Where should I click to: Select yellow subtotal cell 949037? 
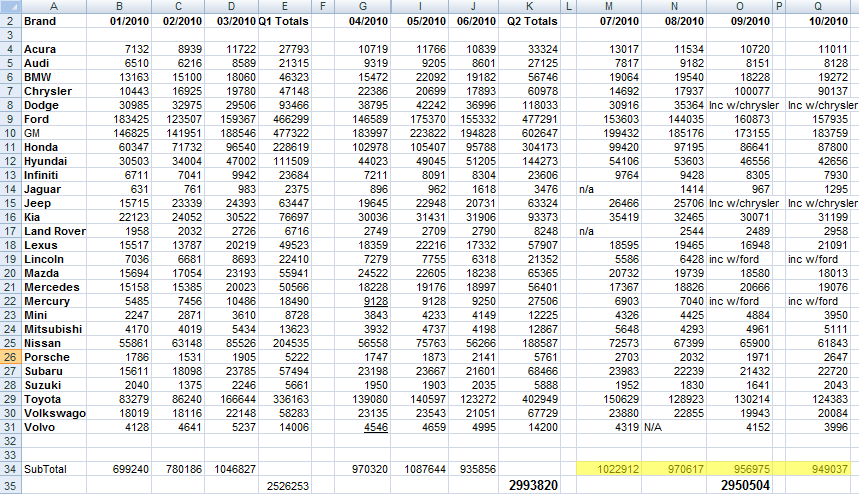coord(818,469)
